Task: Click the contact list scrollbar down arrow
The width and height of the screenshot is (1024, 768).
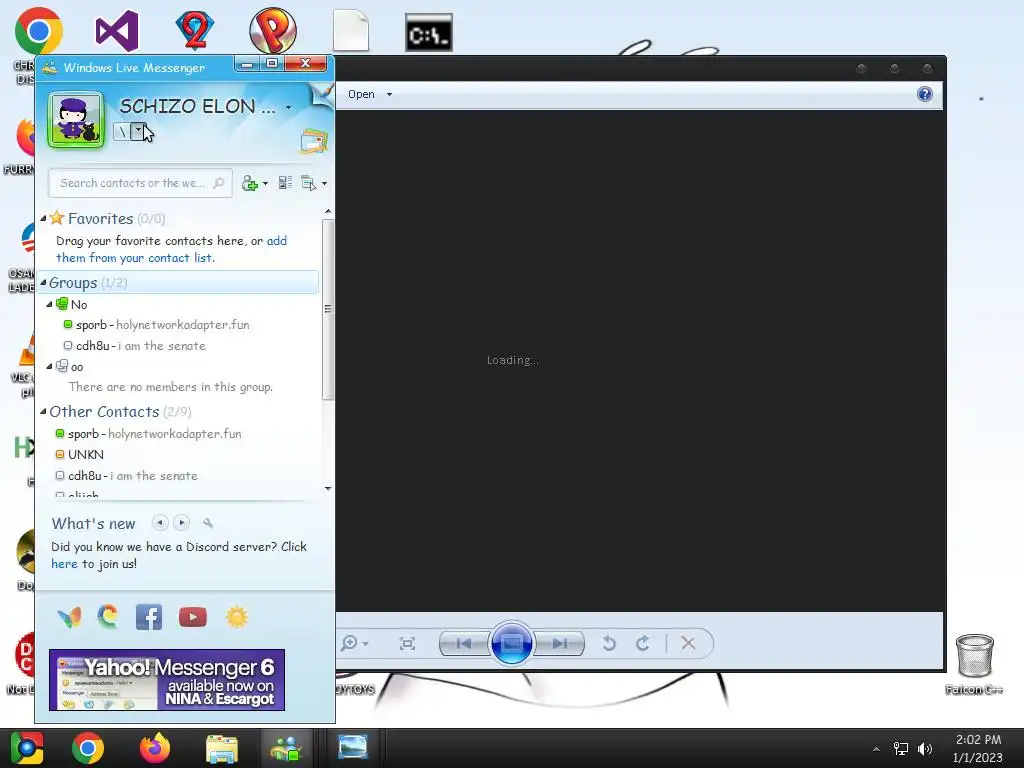Action: tap(328, 488)
